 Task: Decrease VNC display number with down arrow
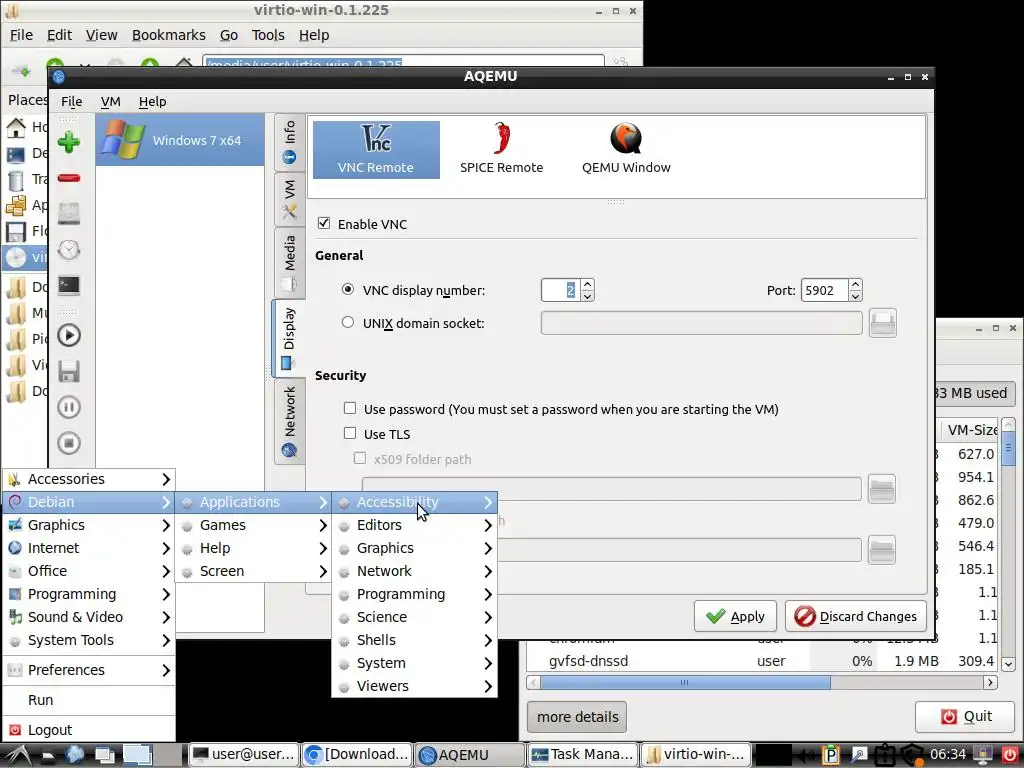click(x=587, y=296)
